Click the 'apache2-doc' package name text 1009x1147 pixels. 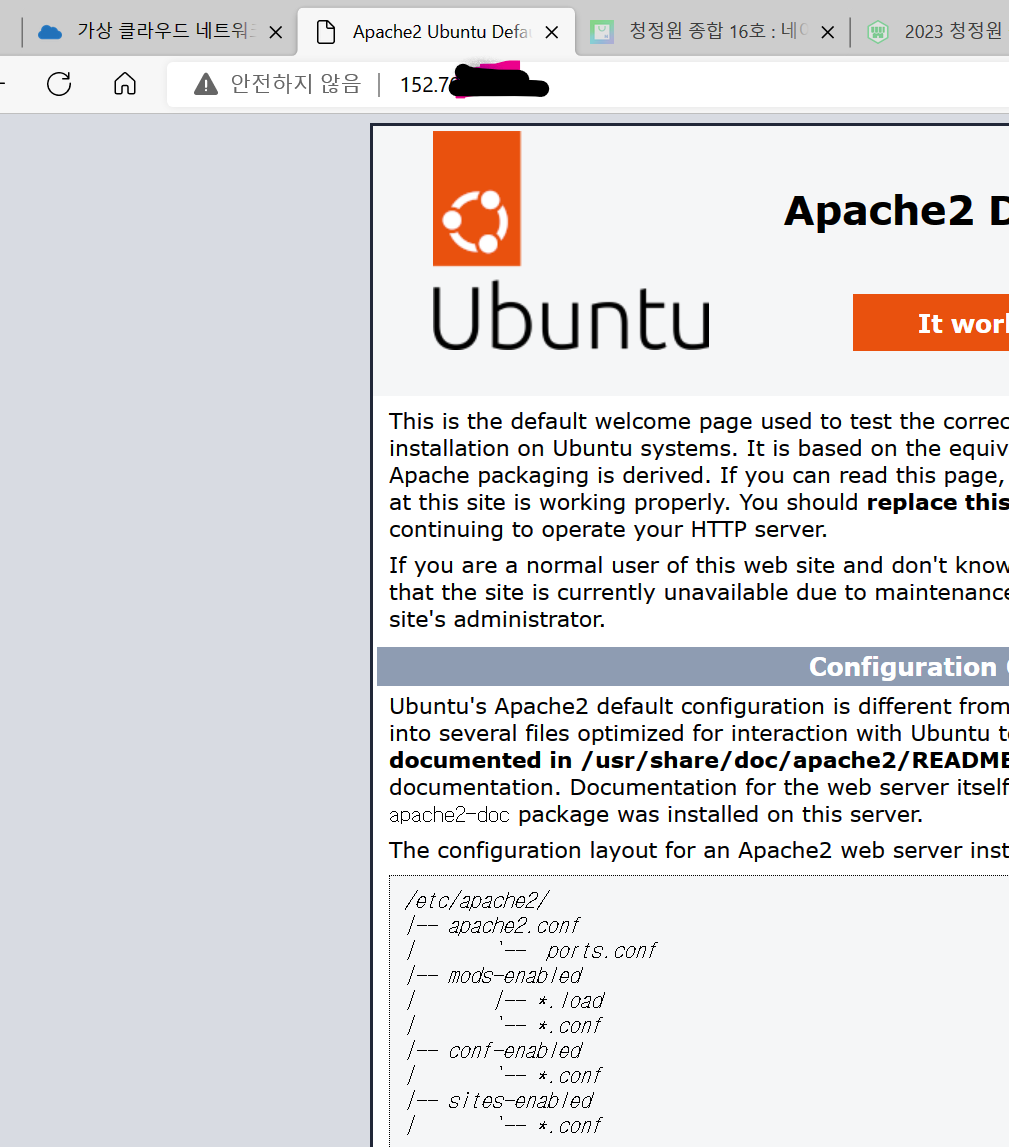[449, 815]
